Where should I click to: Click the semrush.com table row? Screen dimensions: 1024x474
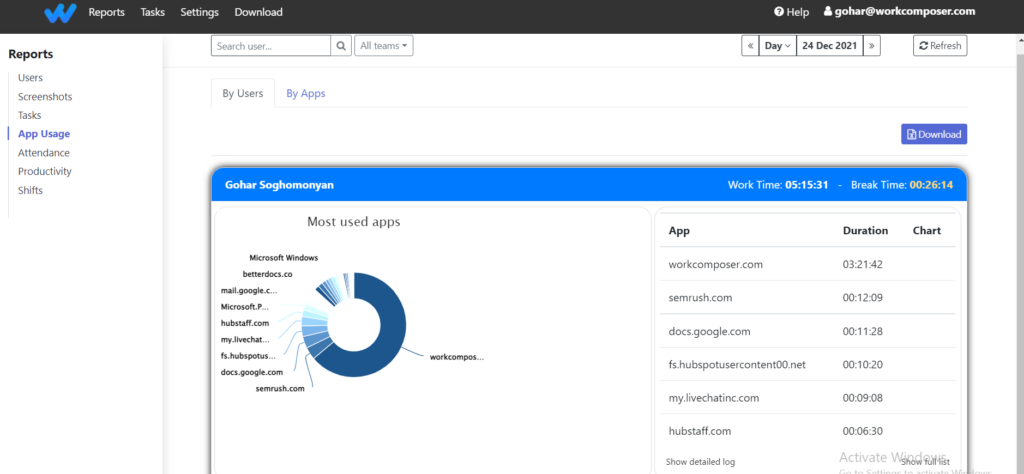(x=807, y=298)
